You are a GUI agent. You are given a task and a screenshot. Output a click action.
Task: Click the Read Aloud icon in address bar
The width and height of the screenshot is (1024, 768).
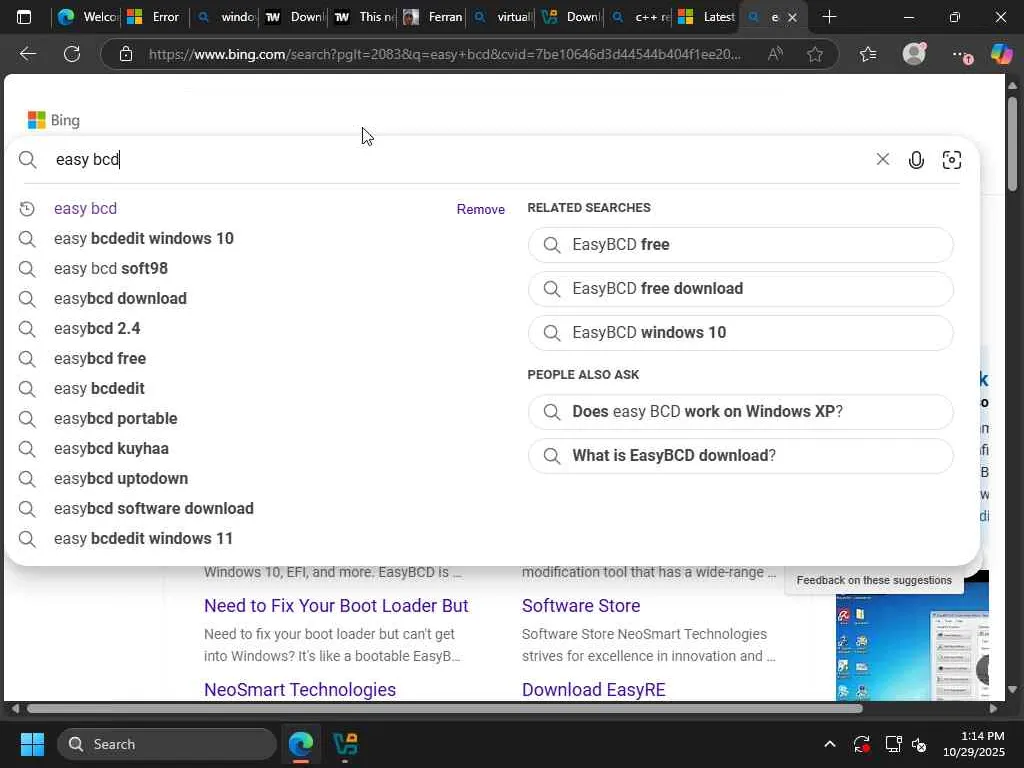(x=775, y=54)
